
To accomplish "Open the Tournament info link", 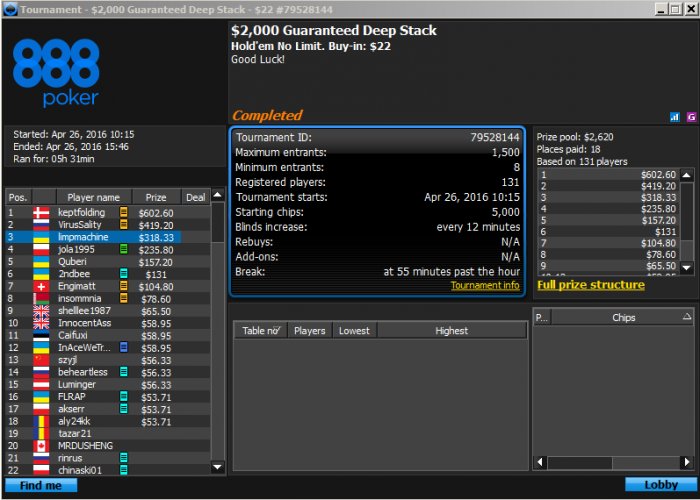I will pos(484,285).
